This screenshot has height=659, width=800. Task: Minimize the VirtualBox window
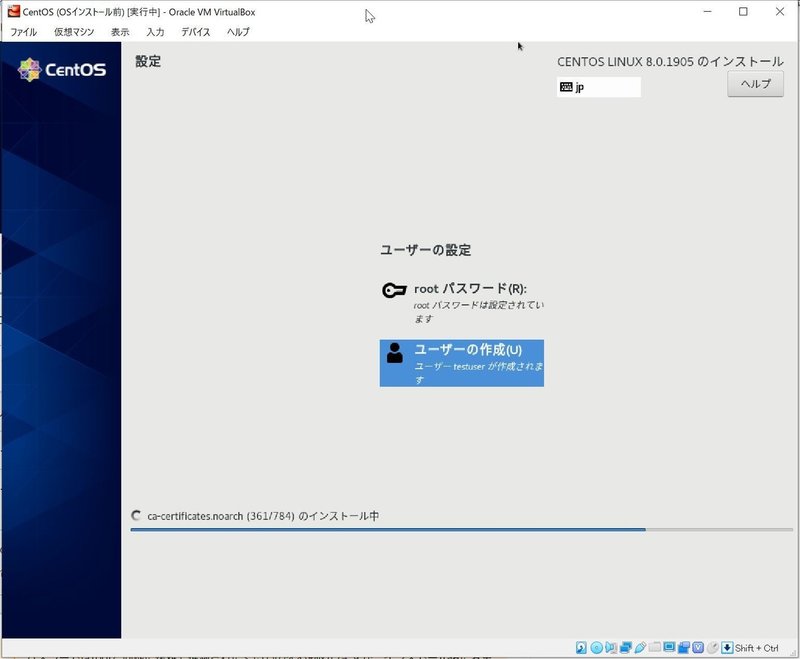[707, 11]
